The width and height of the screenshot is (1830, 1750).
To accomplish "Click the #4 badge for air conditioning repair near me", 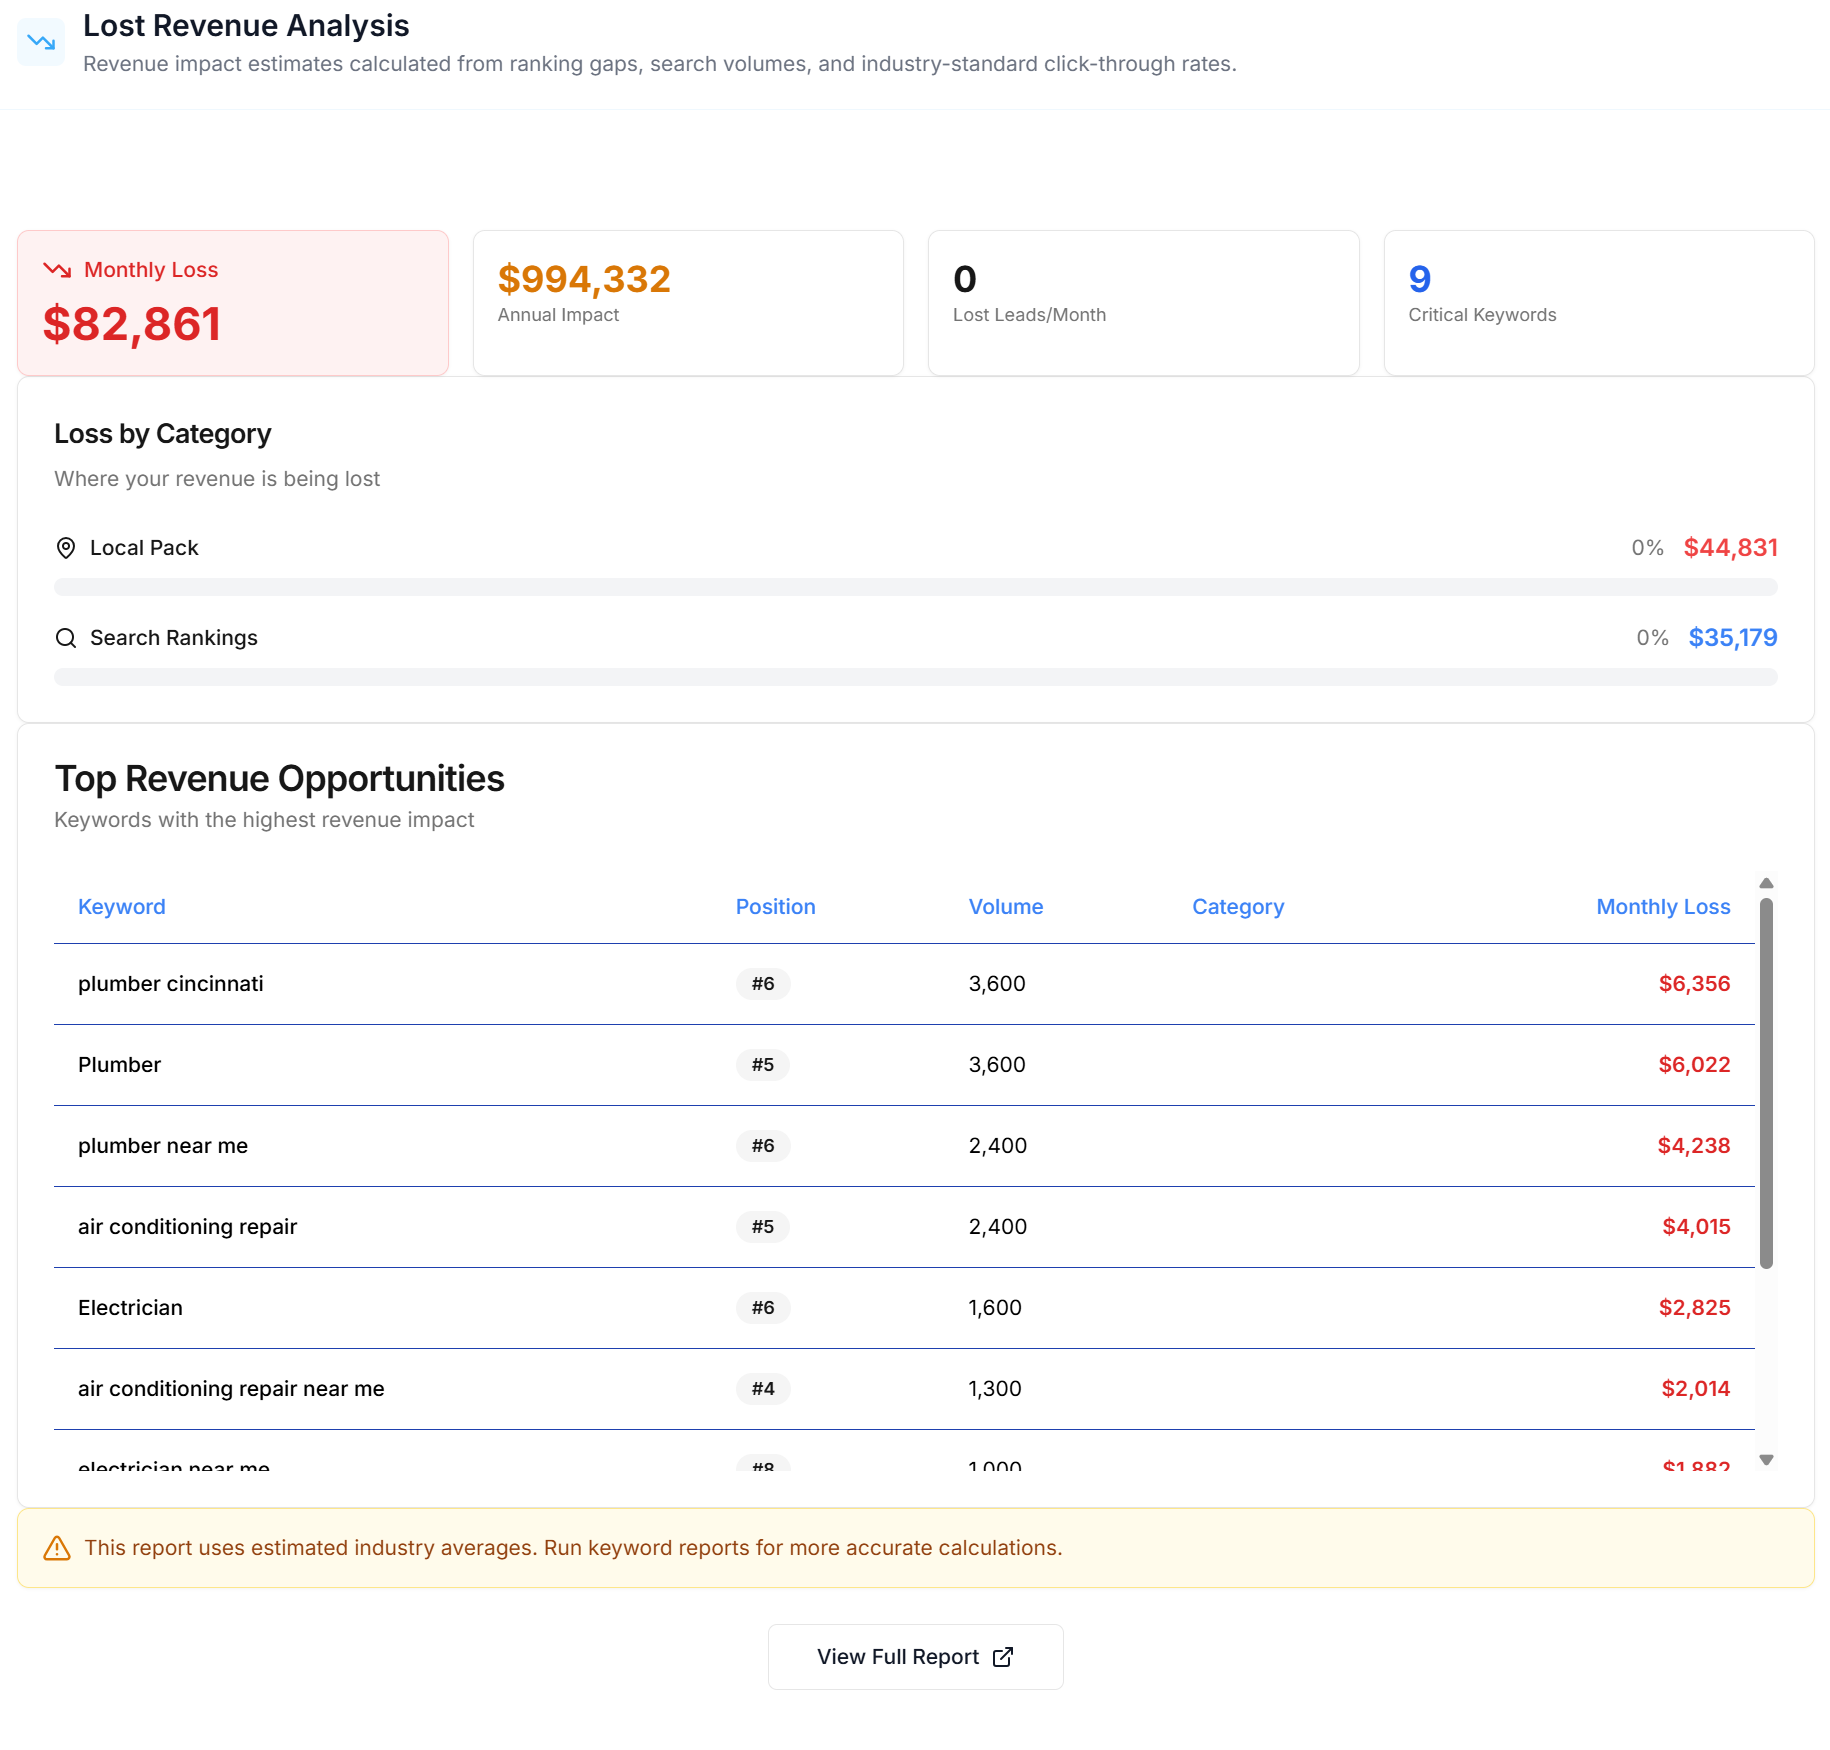I will (763, 1389).
